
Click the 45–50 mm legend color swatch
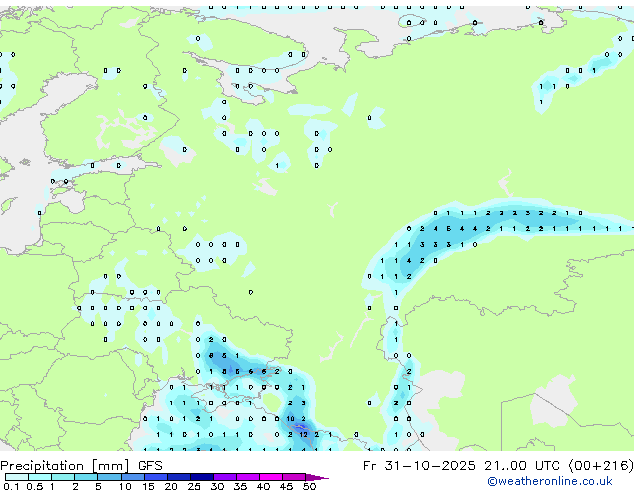(294, 477)
